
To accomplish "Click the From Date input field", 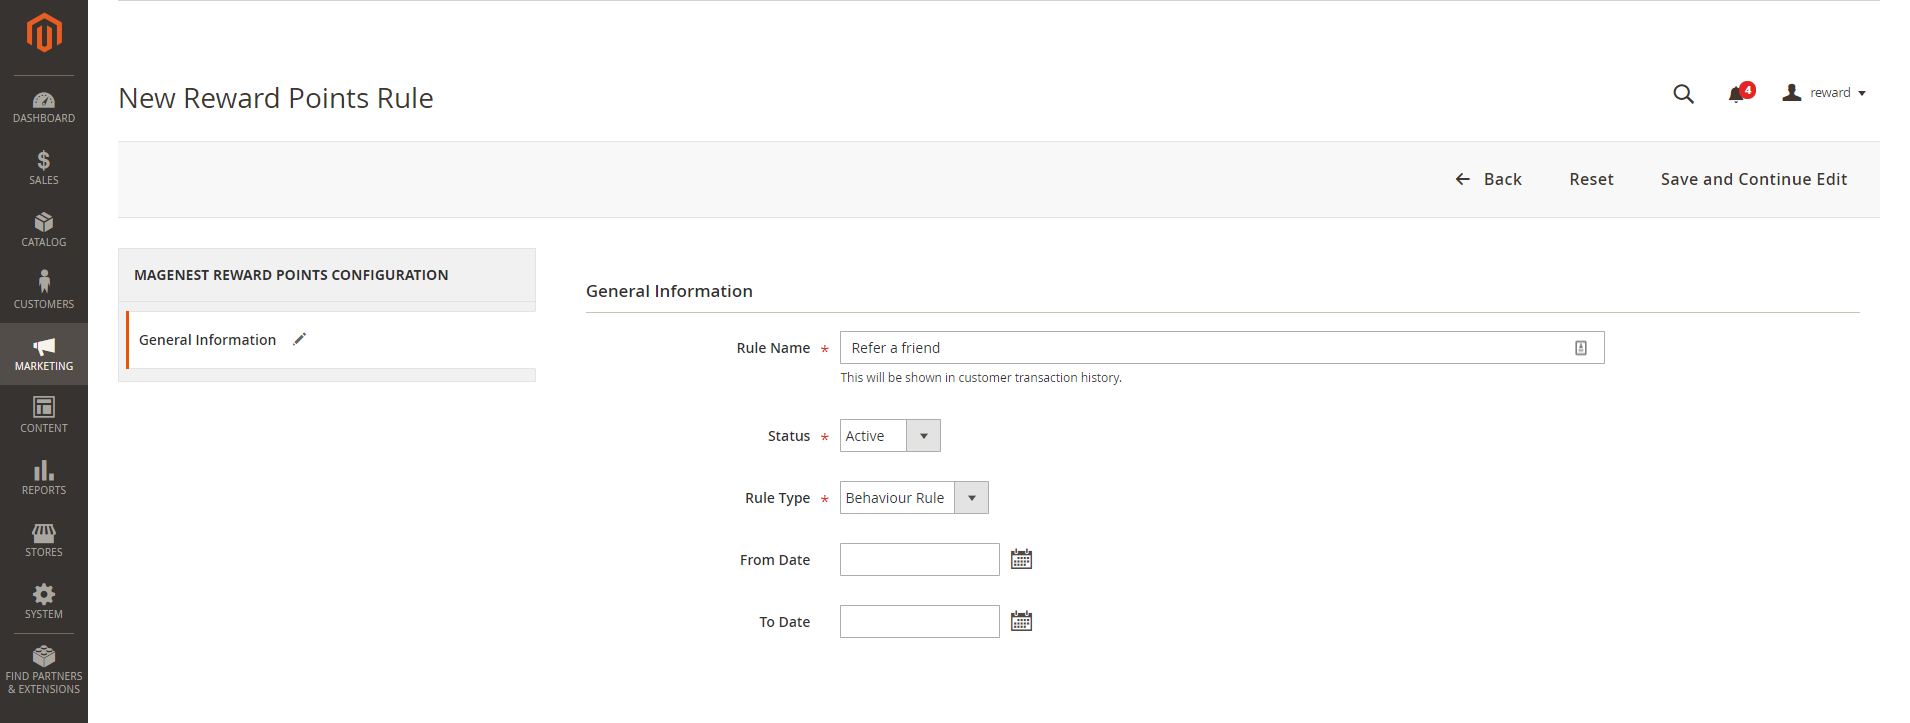I will 919,560.
